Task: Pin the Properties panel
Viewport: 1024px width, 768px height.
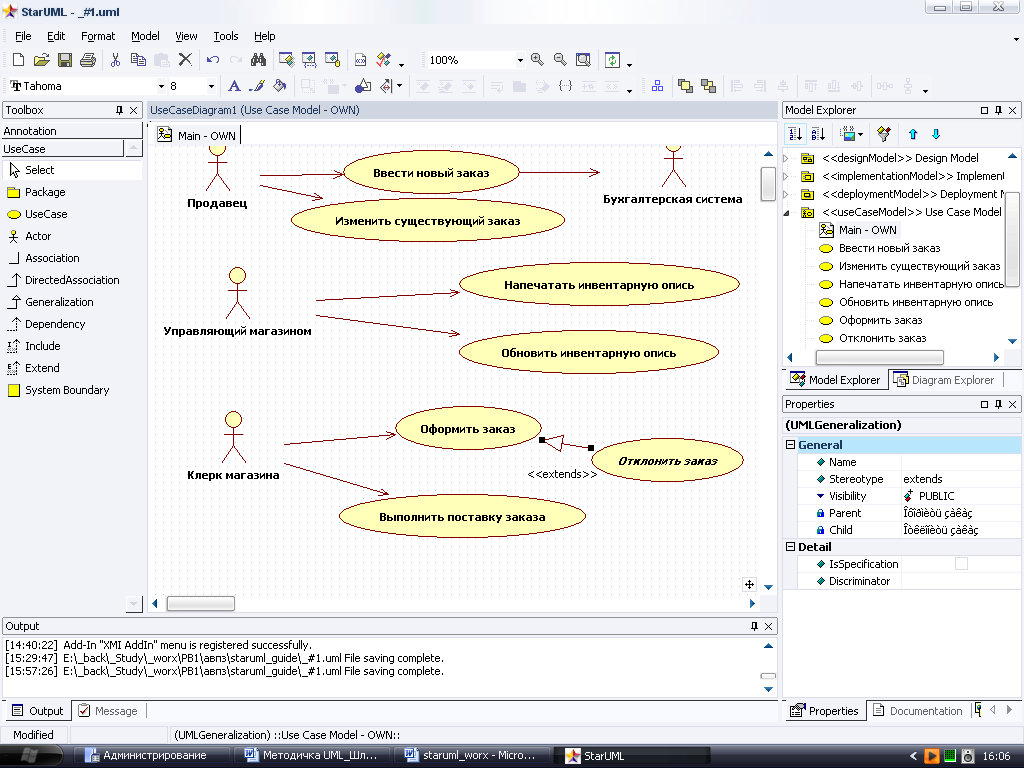Action: (x=998, y=404)
